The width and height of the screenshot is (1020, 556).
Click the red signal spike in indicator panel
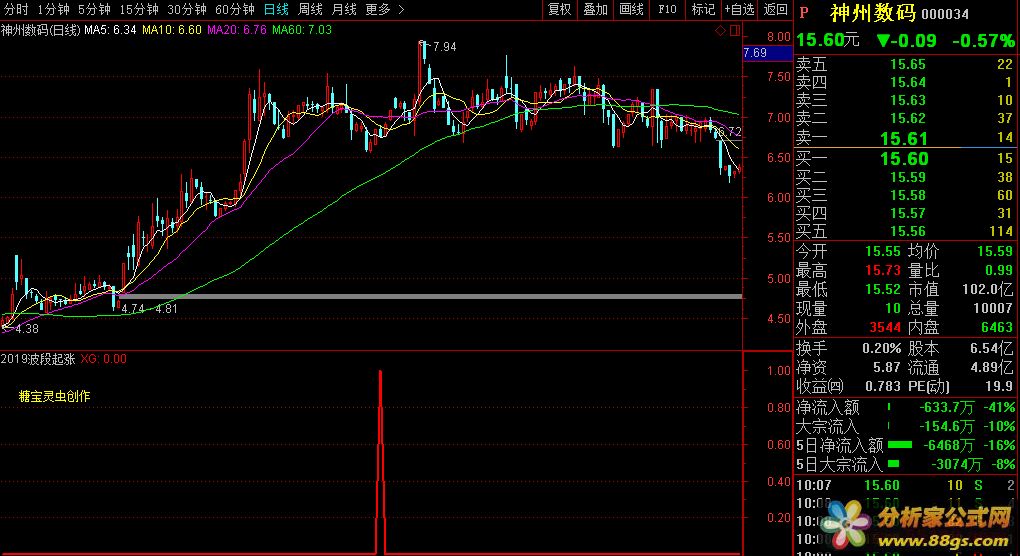click(x=380, y=462)
